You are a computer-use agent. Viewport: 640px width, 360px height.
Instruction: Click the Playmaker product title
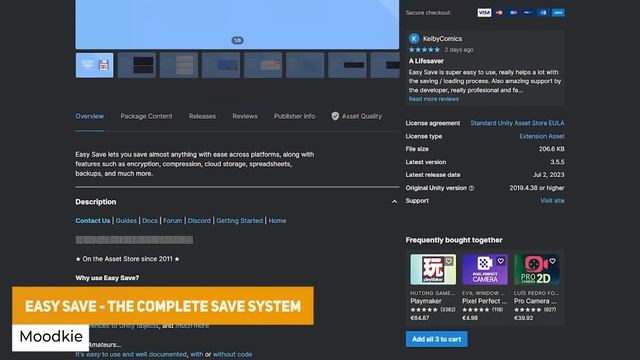pos(426,301)
